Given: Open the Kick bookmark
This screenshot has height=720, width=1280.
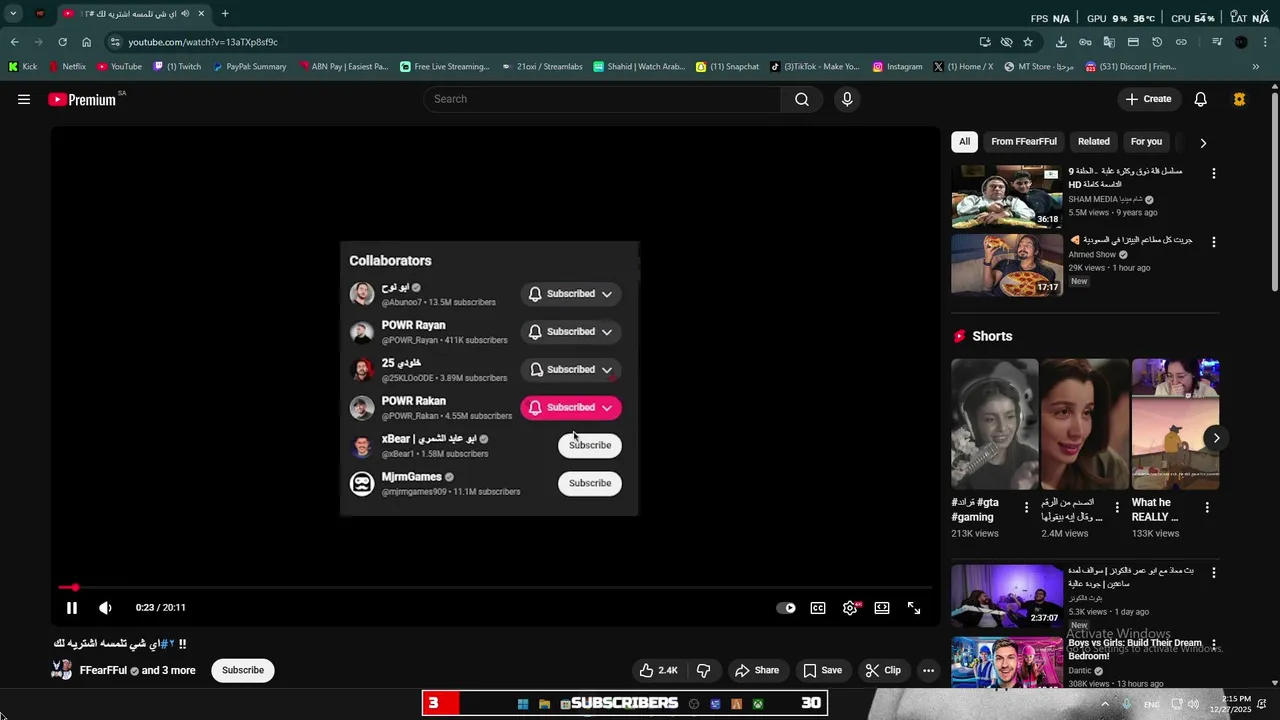Looking at the screenshot, I should [x=23, y=67].
